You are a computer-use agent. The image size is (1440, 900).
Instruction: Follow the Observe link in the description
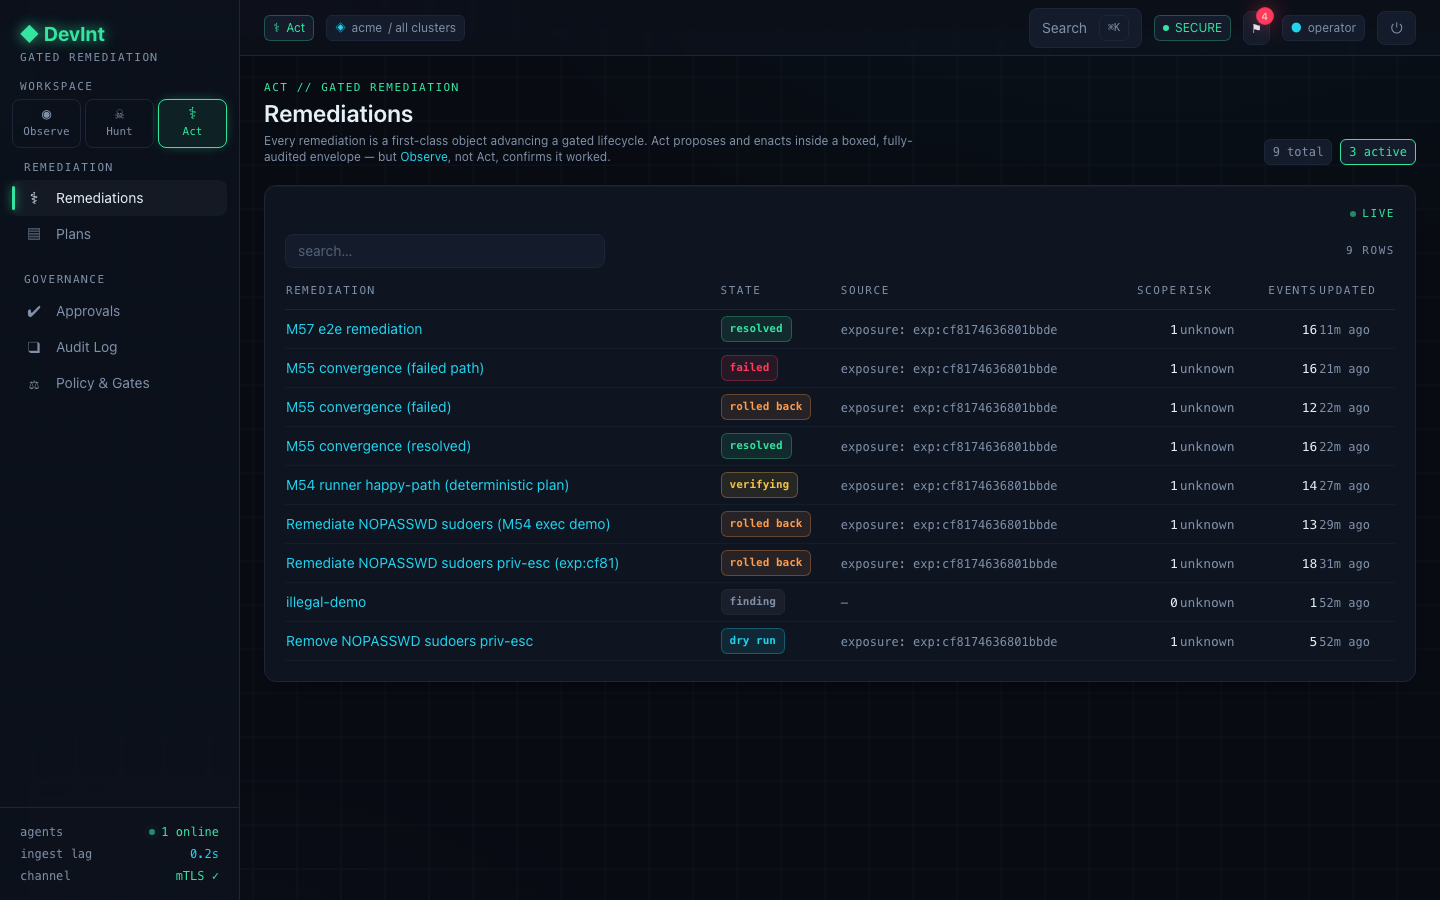click(424, 157)
